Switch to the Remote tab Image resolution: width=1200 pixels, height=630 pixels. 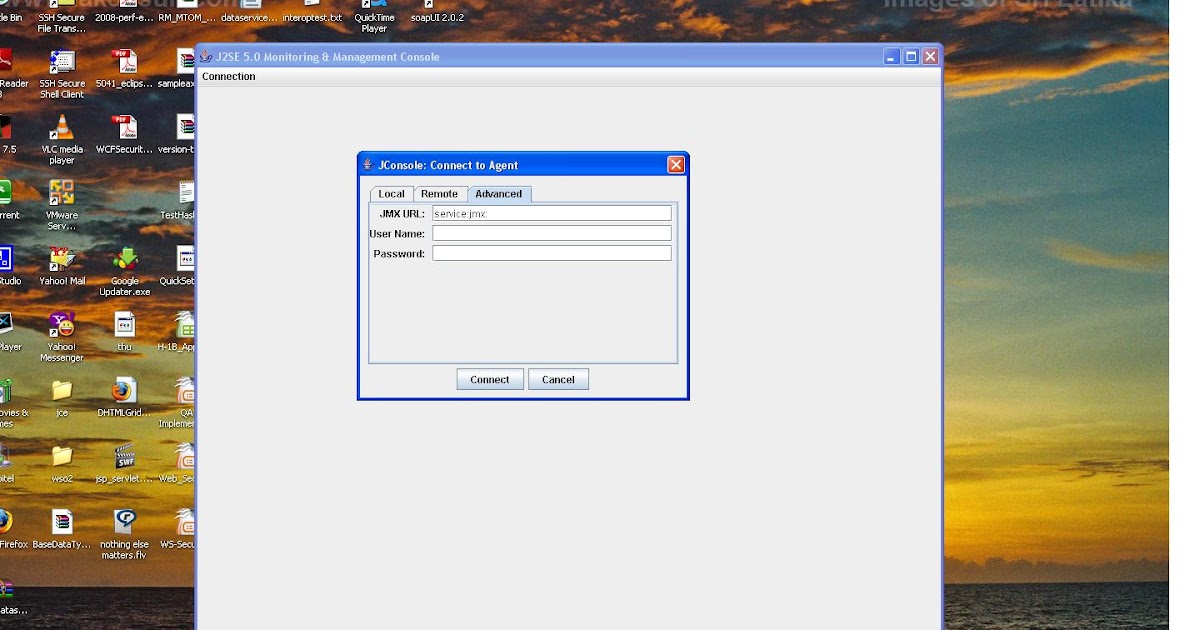pyautogui.click(x=439, y=194)
